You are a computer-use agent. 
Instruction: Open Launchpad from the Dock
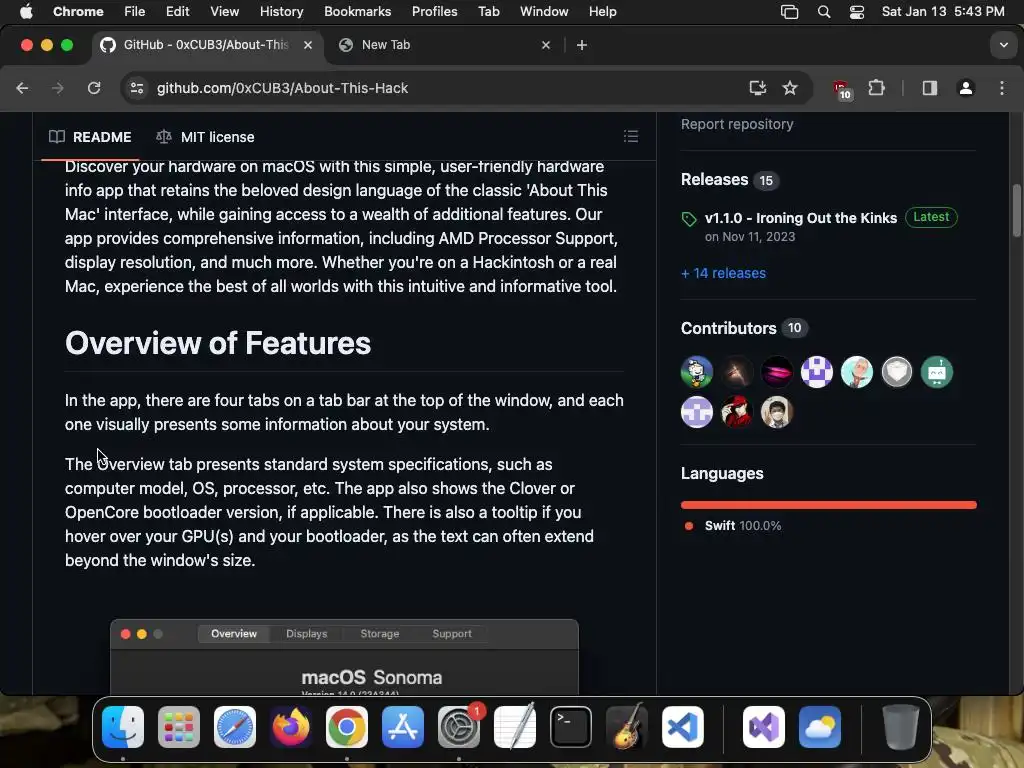pos(179,727)
